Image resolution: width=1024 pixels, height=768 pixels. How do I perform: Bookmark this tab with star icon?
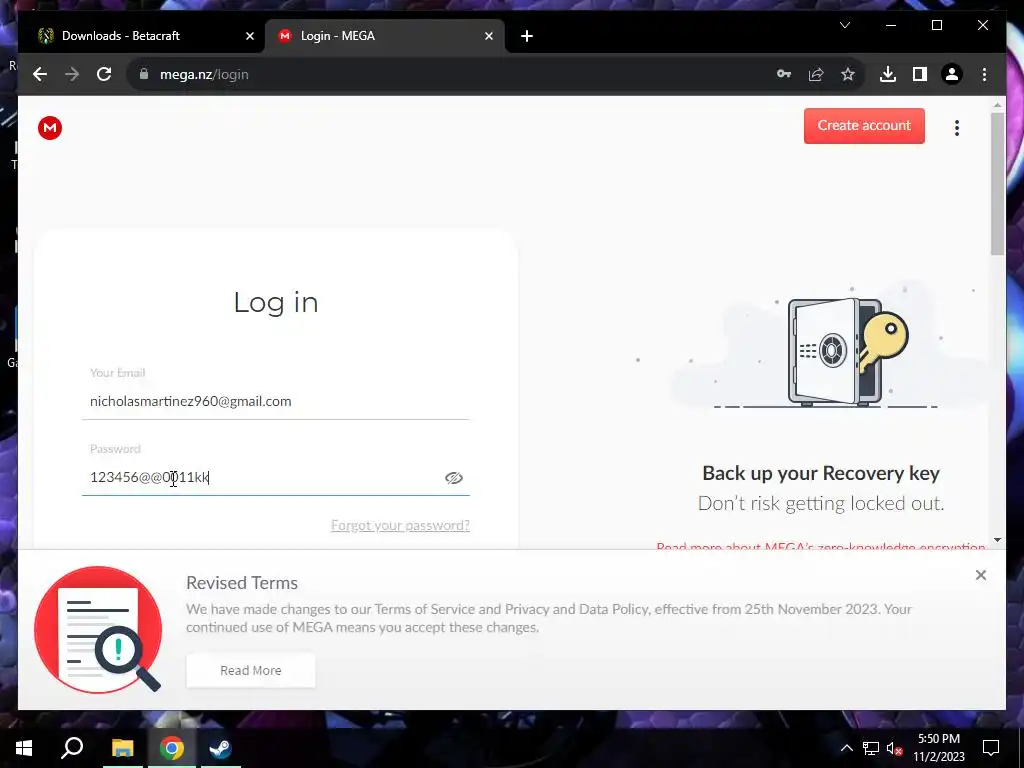coord(848,74)
